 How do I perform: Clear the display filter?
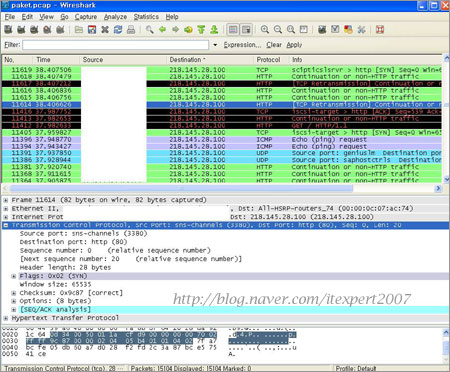(274, 45)
